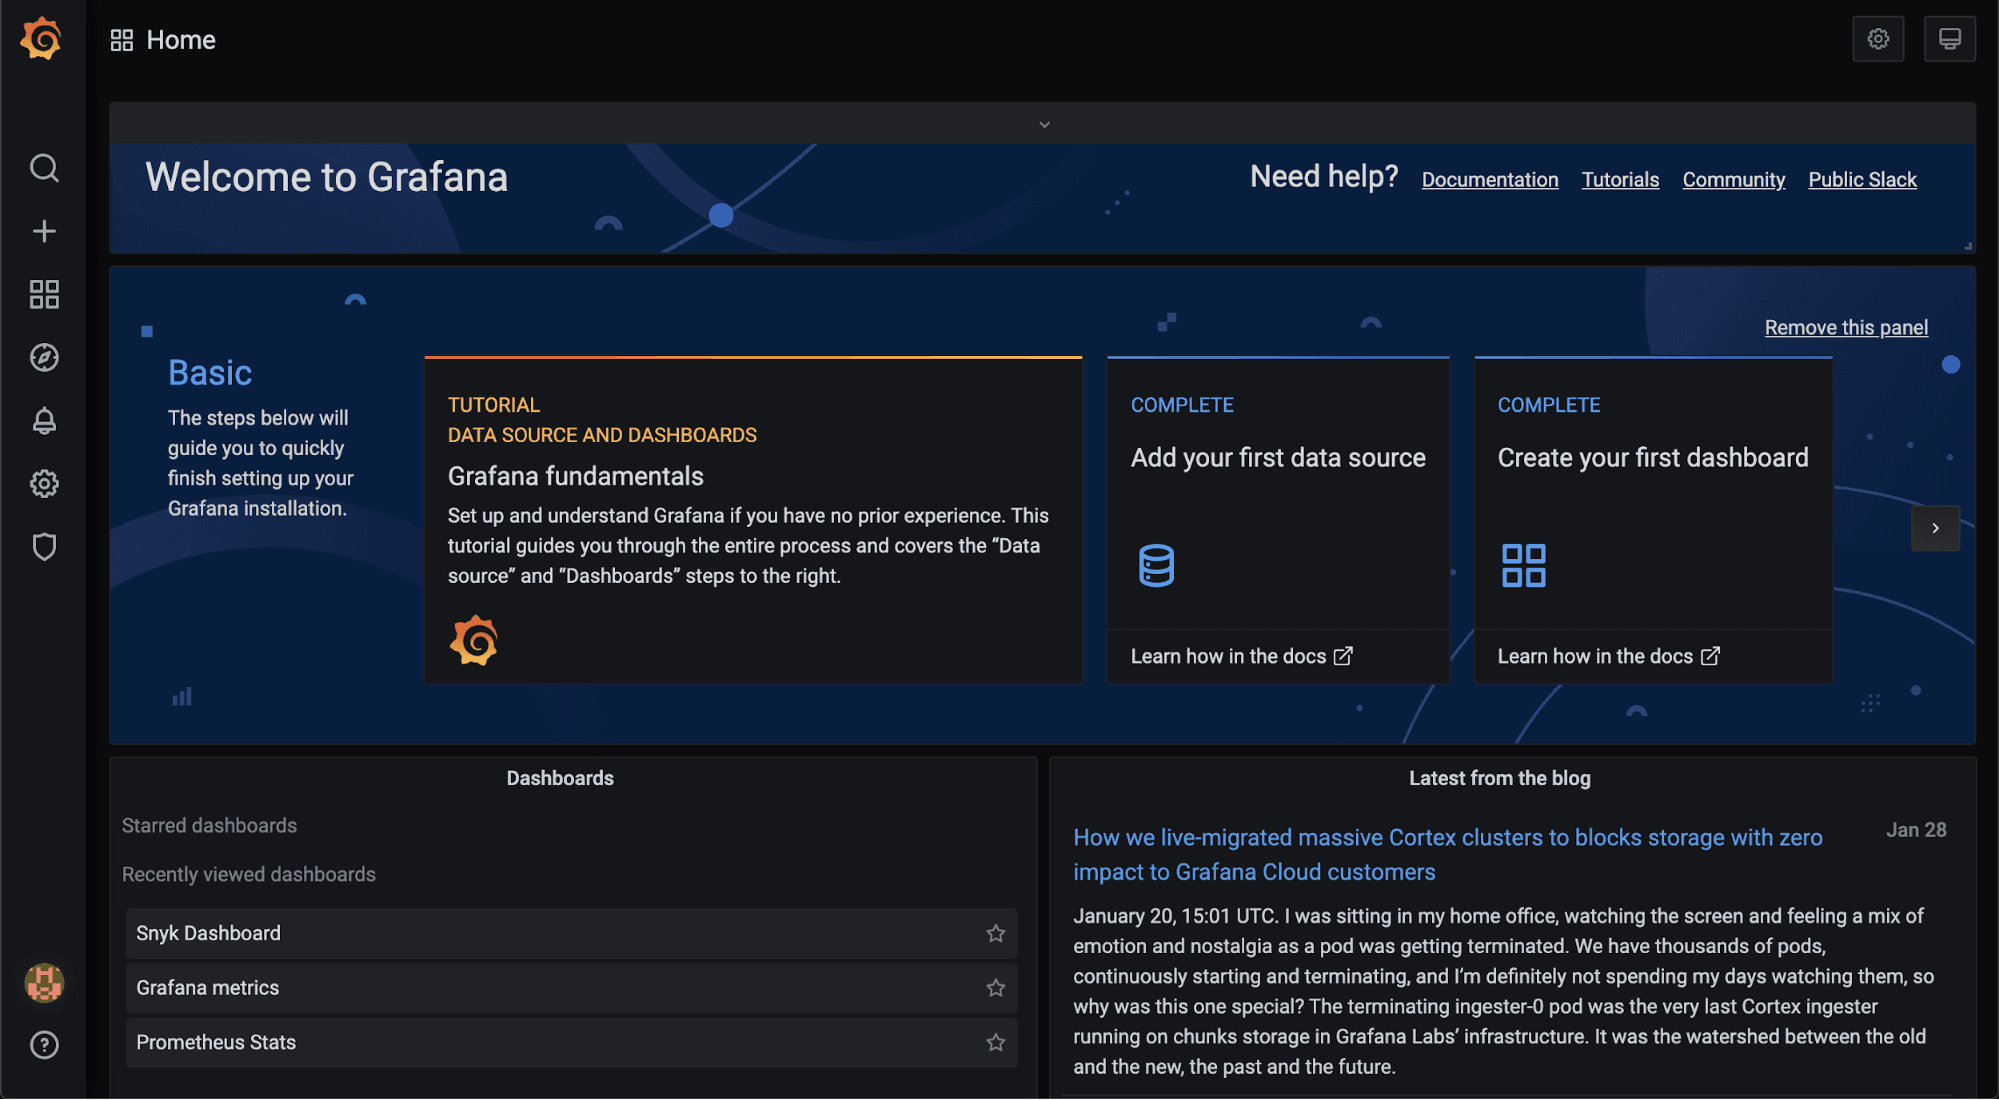Open the Community link
Image resolution: width=1999 pixels, height=1100 pixels.
coord(1734,179)
